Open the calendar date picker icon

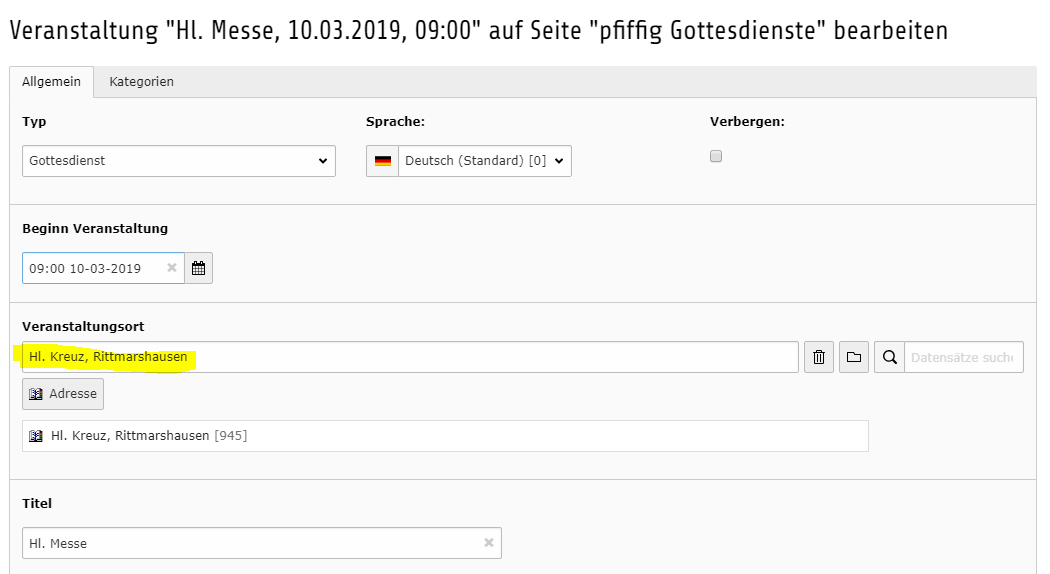(198, 268)
